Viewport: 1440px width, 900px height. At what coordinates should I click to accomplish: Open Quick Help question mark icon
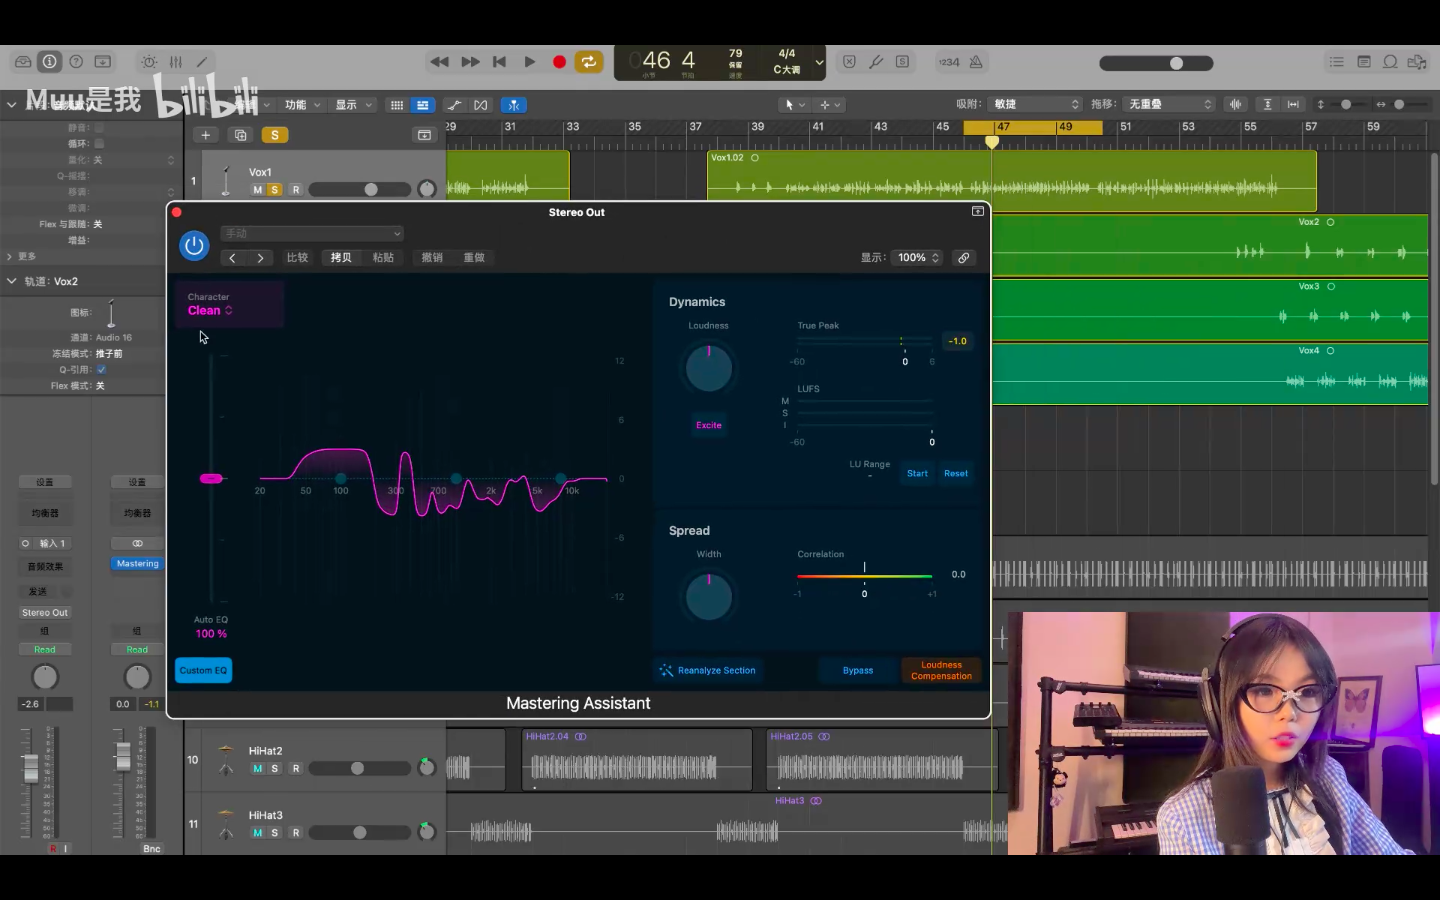click(x=76, y=62)
